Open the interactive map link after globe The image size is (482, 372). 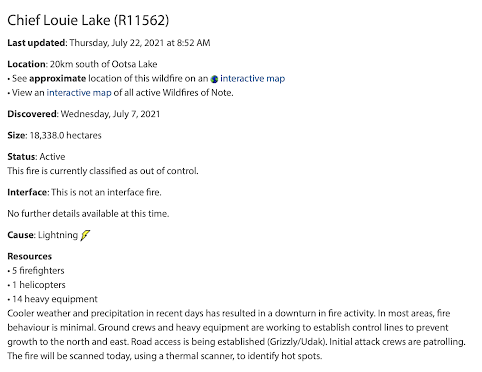pos(252,78)
